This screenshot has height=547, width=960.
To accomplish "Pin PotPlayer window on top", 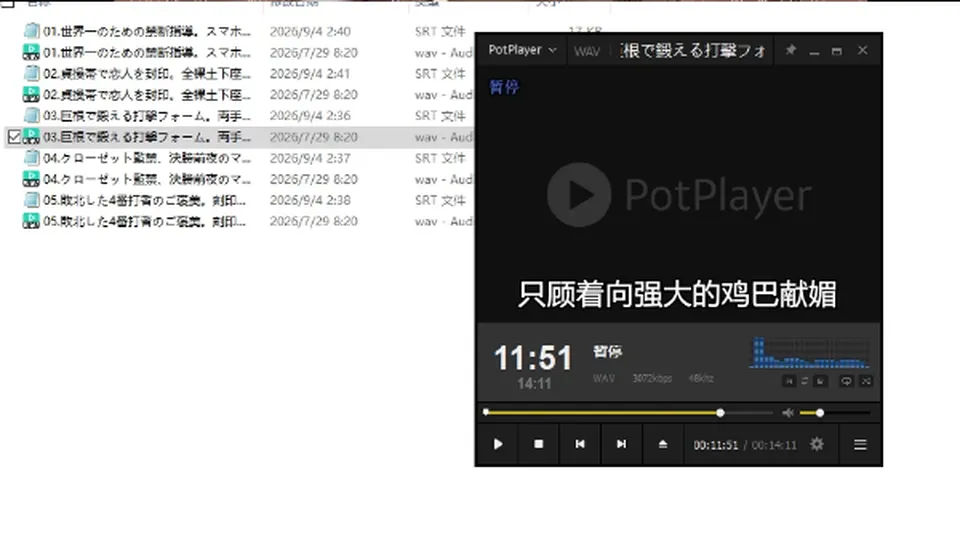I will click(790, 50).
